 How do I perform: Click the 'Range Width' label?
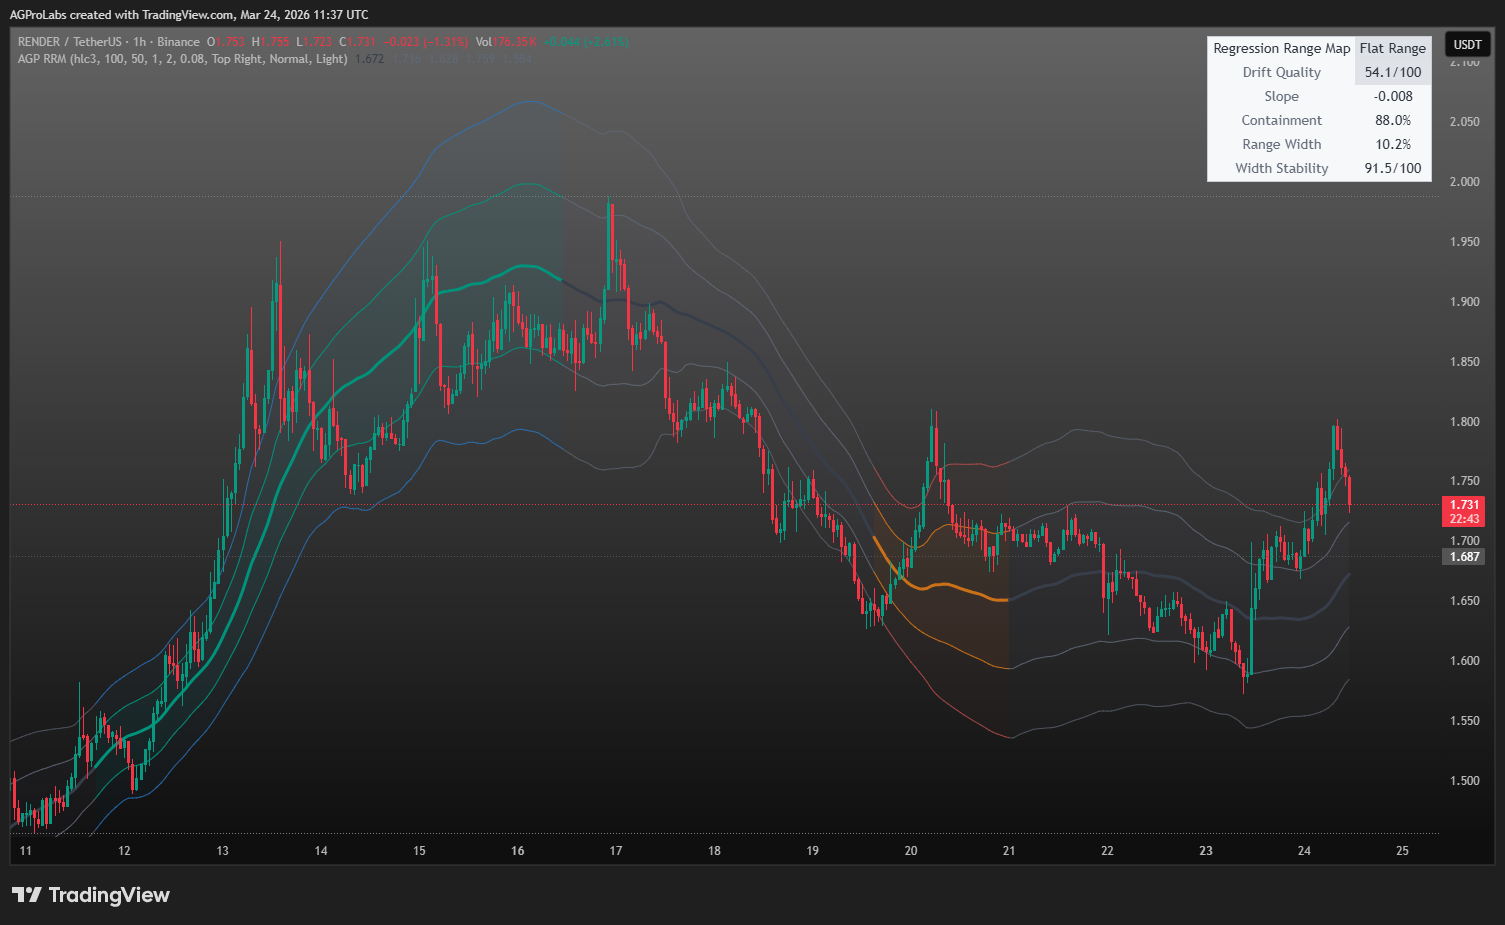click(1281, 144)
